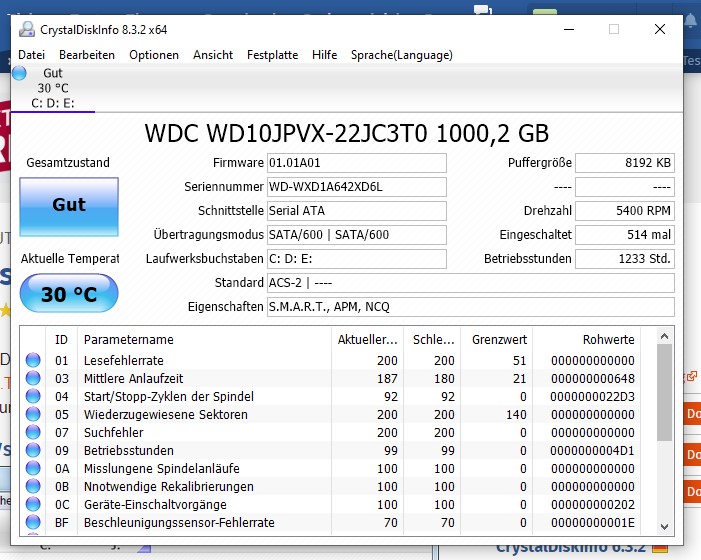Click the ID column header
701x560 pixels.
62,340
